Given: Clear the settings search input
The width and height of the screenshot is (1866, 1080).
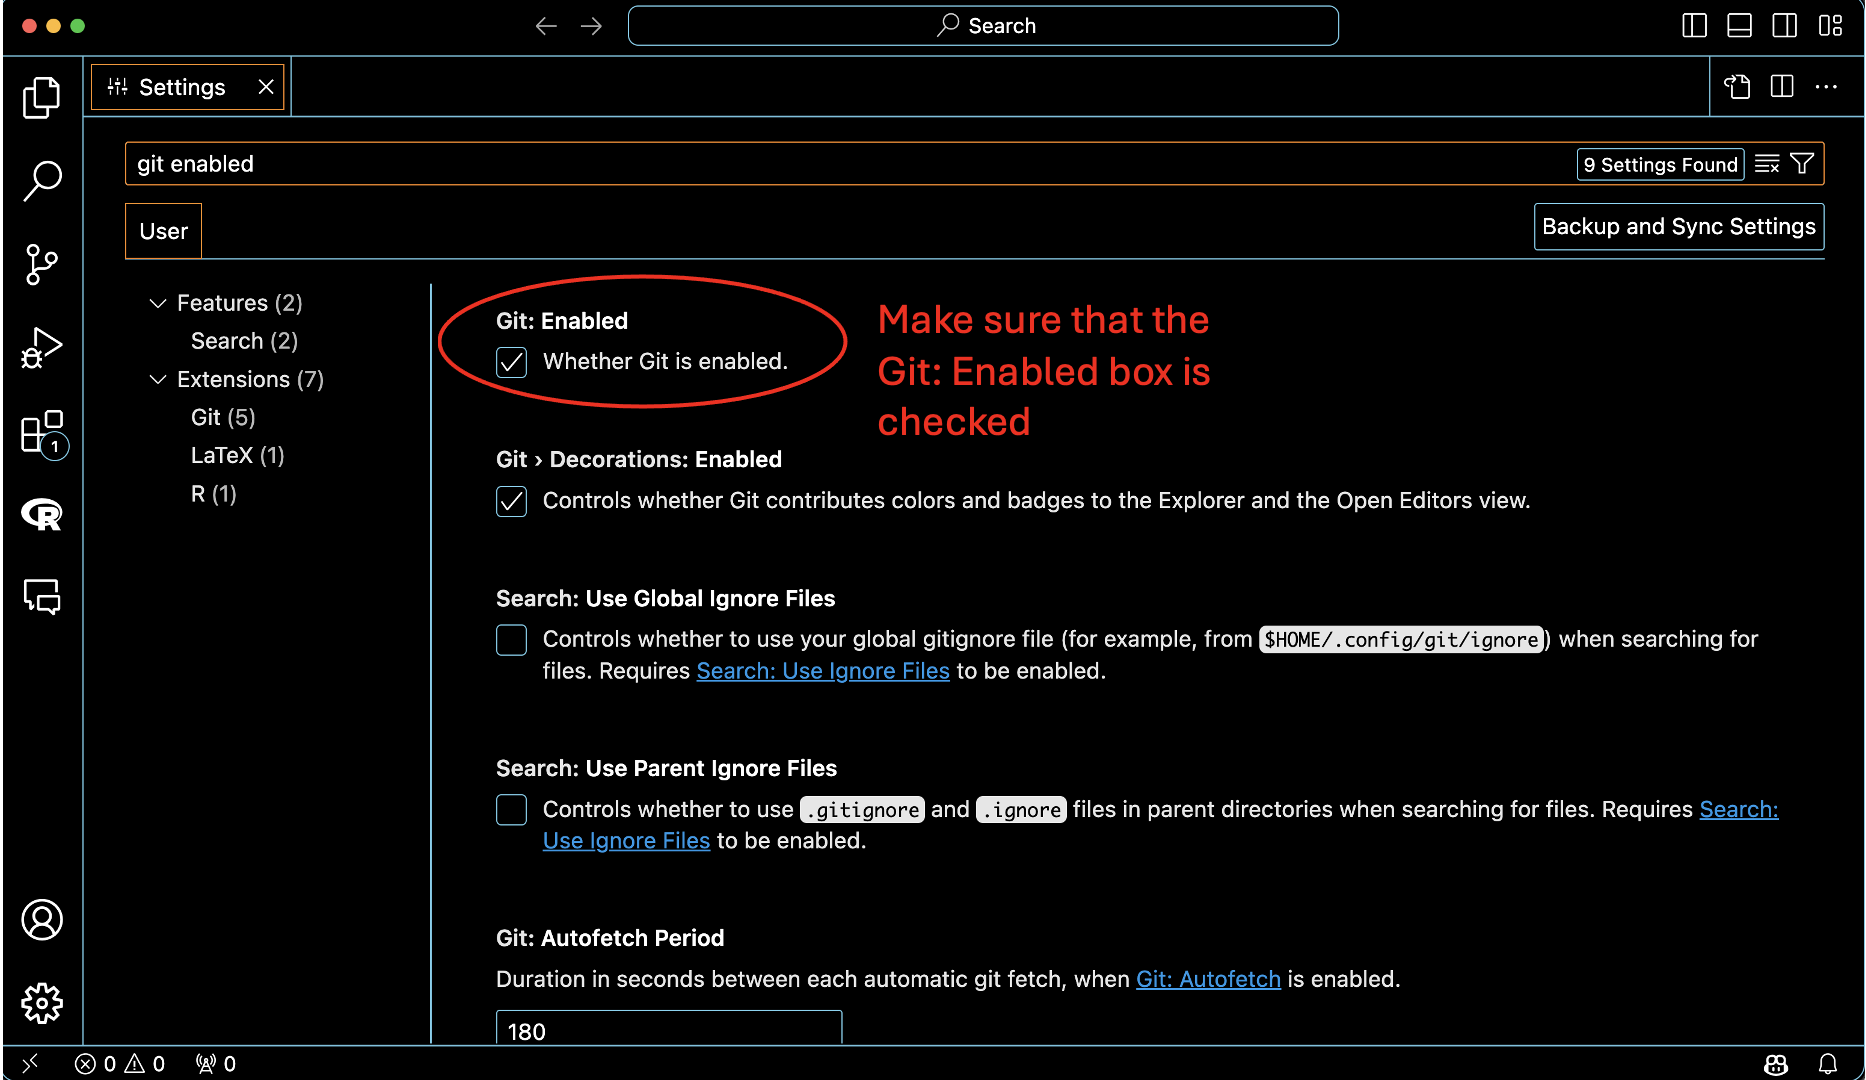Looking at the screenshot, I should (x=1767, y=164).
